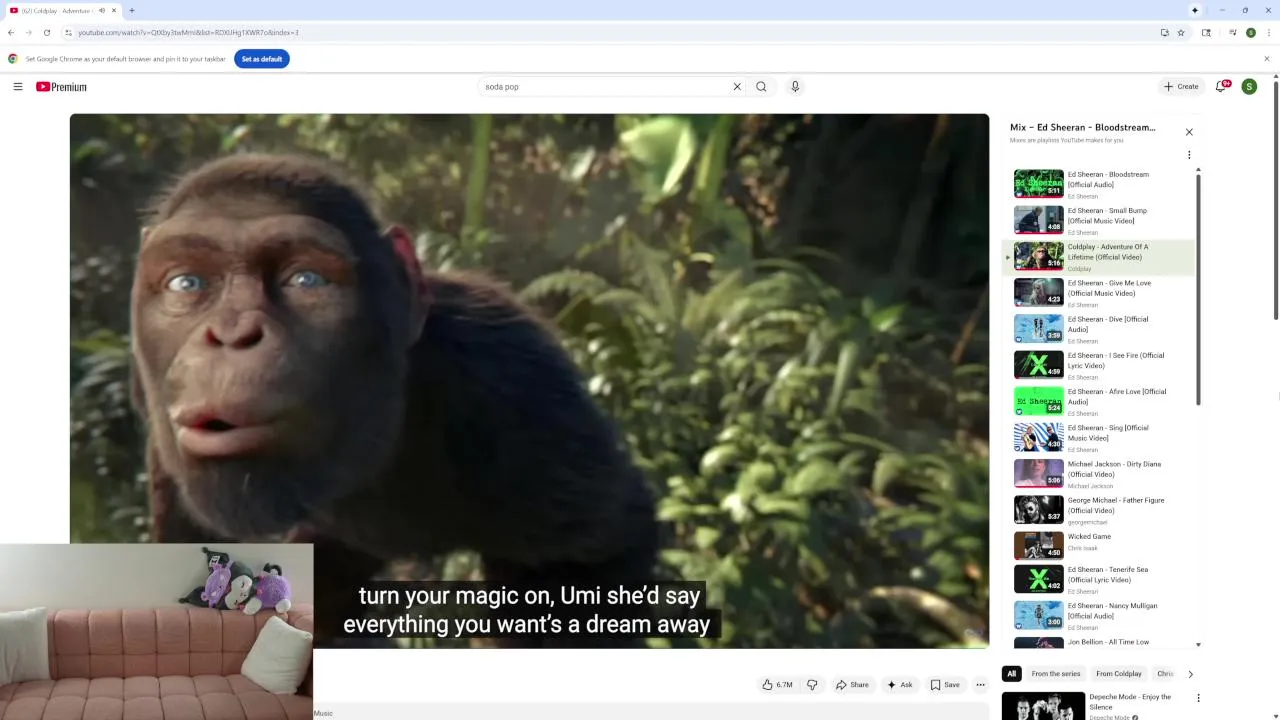The image size is (1280, 720).
Task: Click the search magnifier button
Action: click(761, 87)
